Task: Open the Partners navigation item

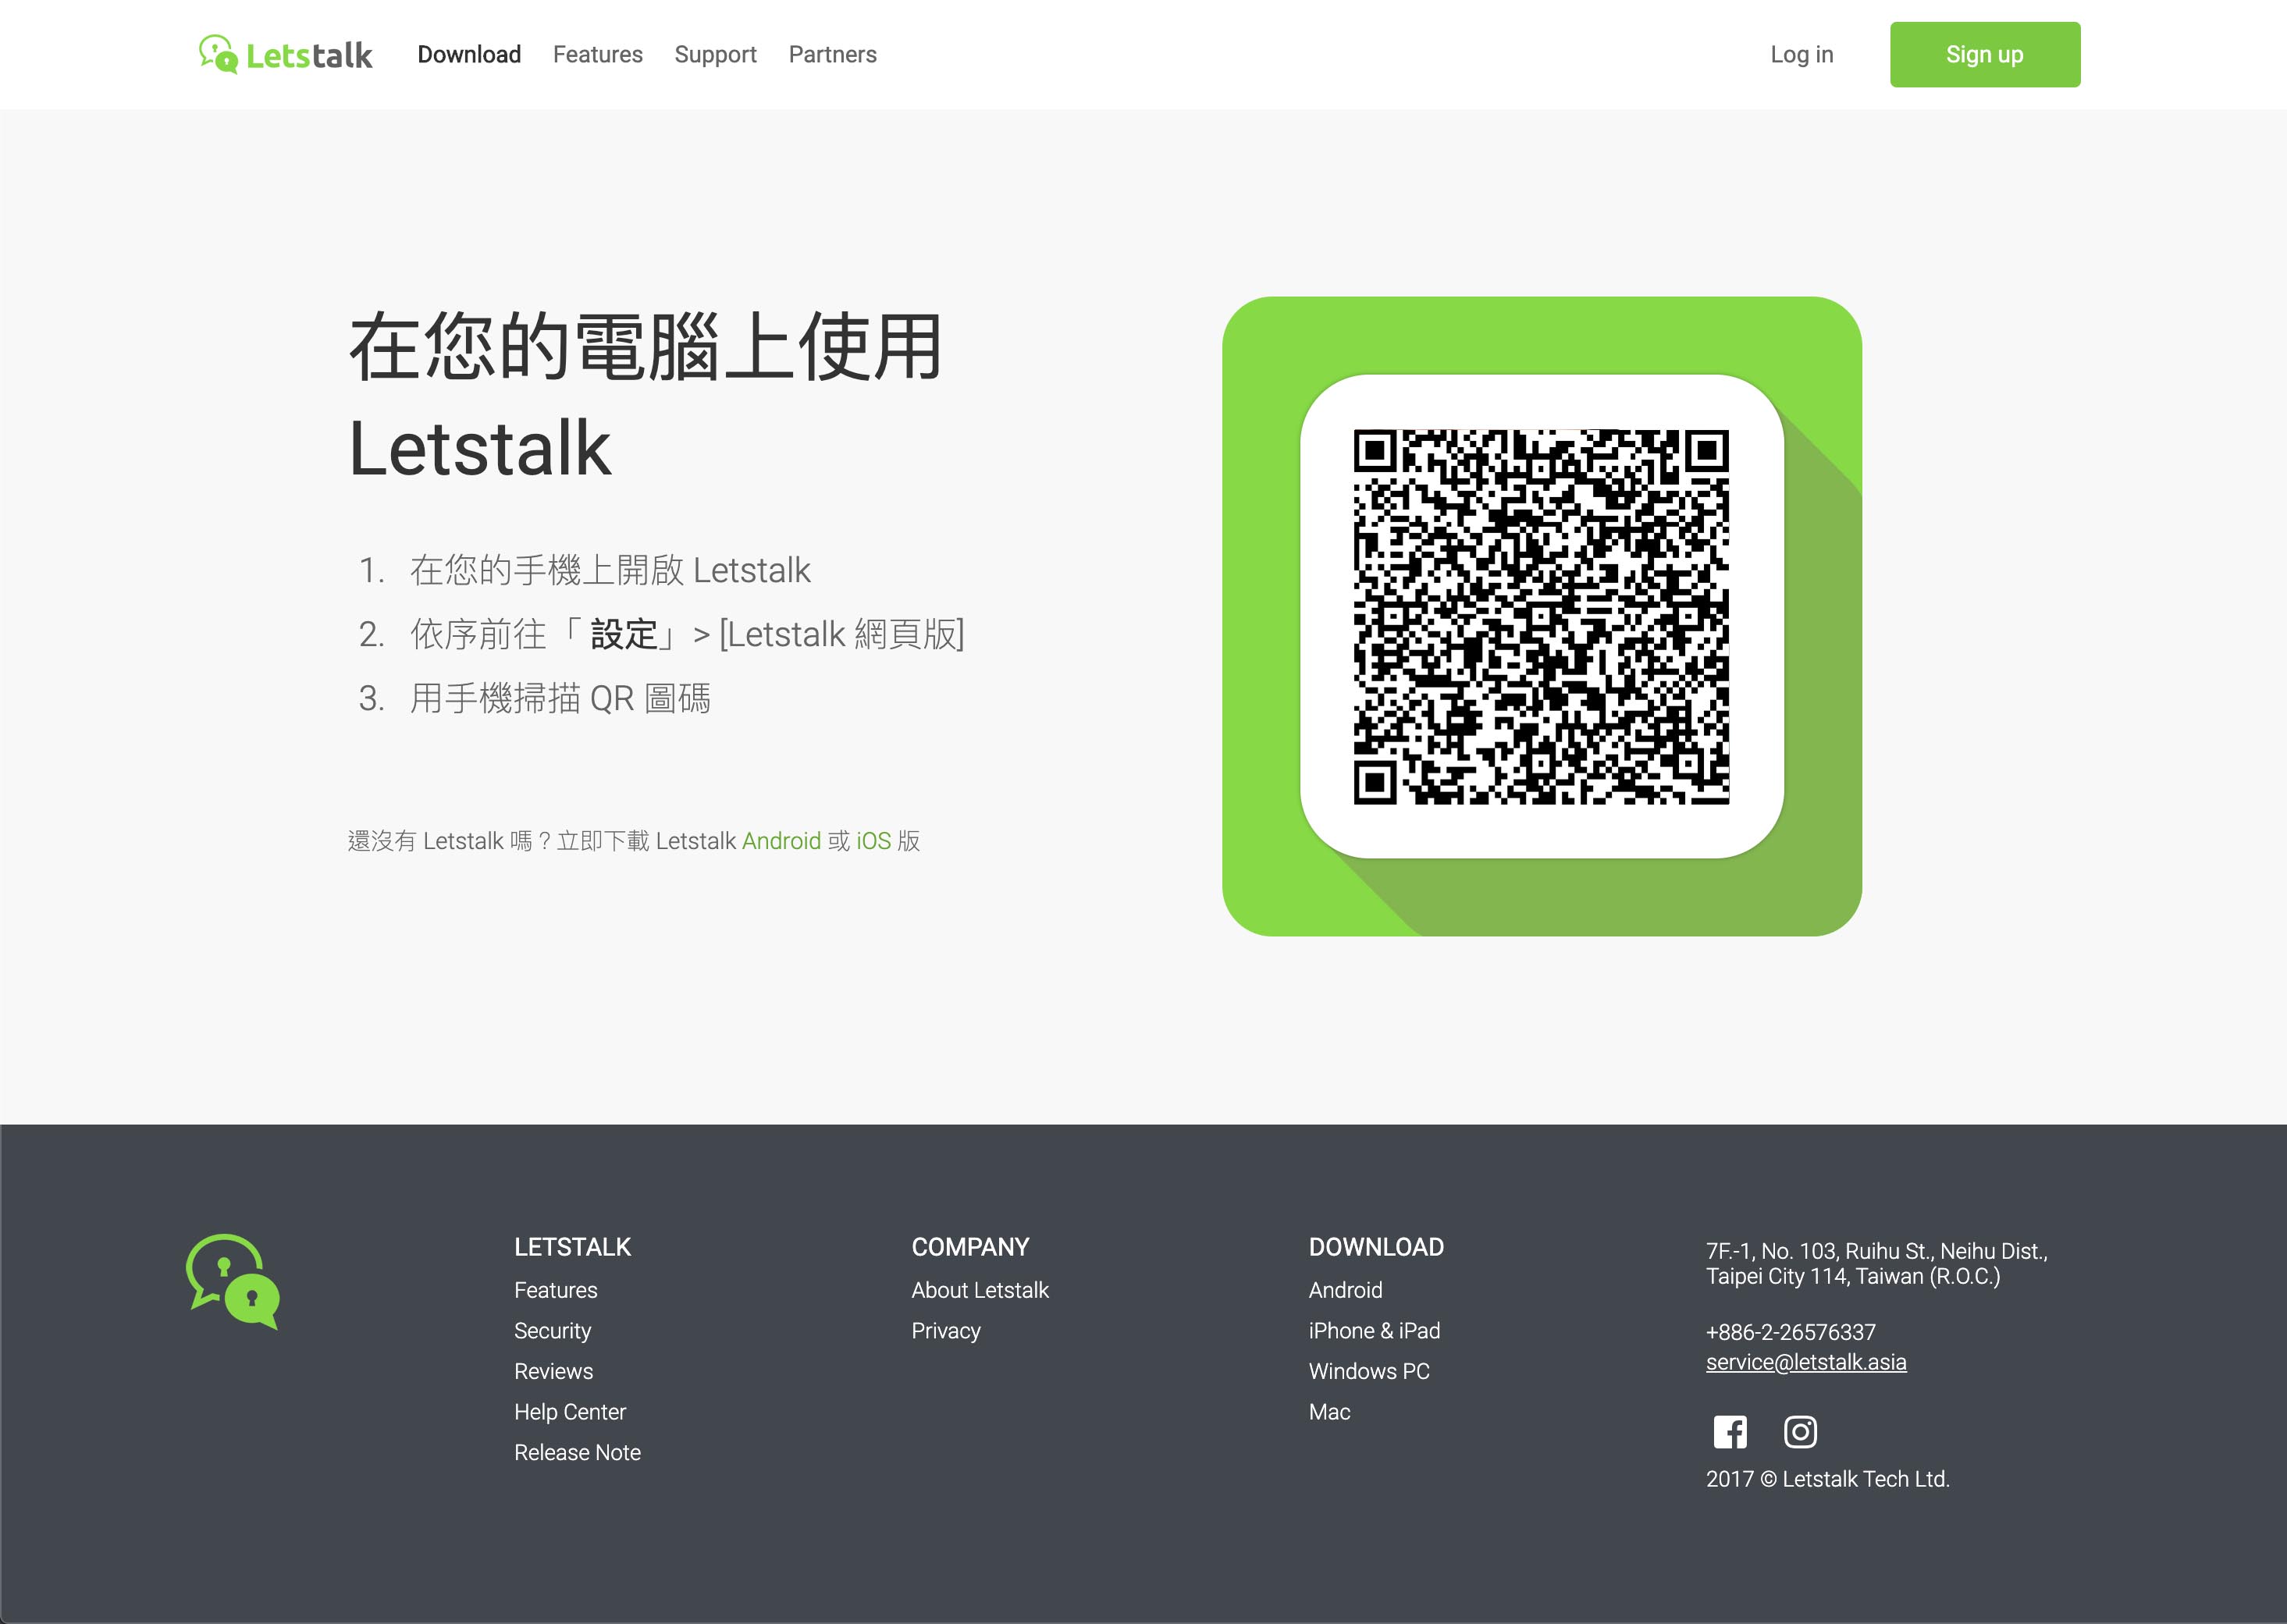Action: (x=832, y=54)
